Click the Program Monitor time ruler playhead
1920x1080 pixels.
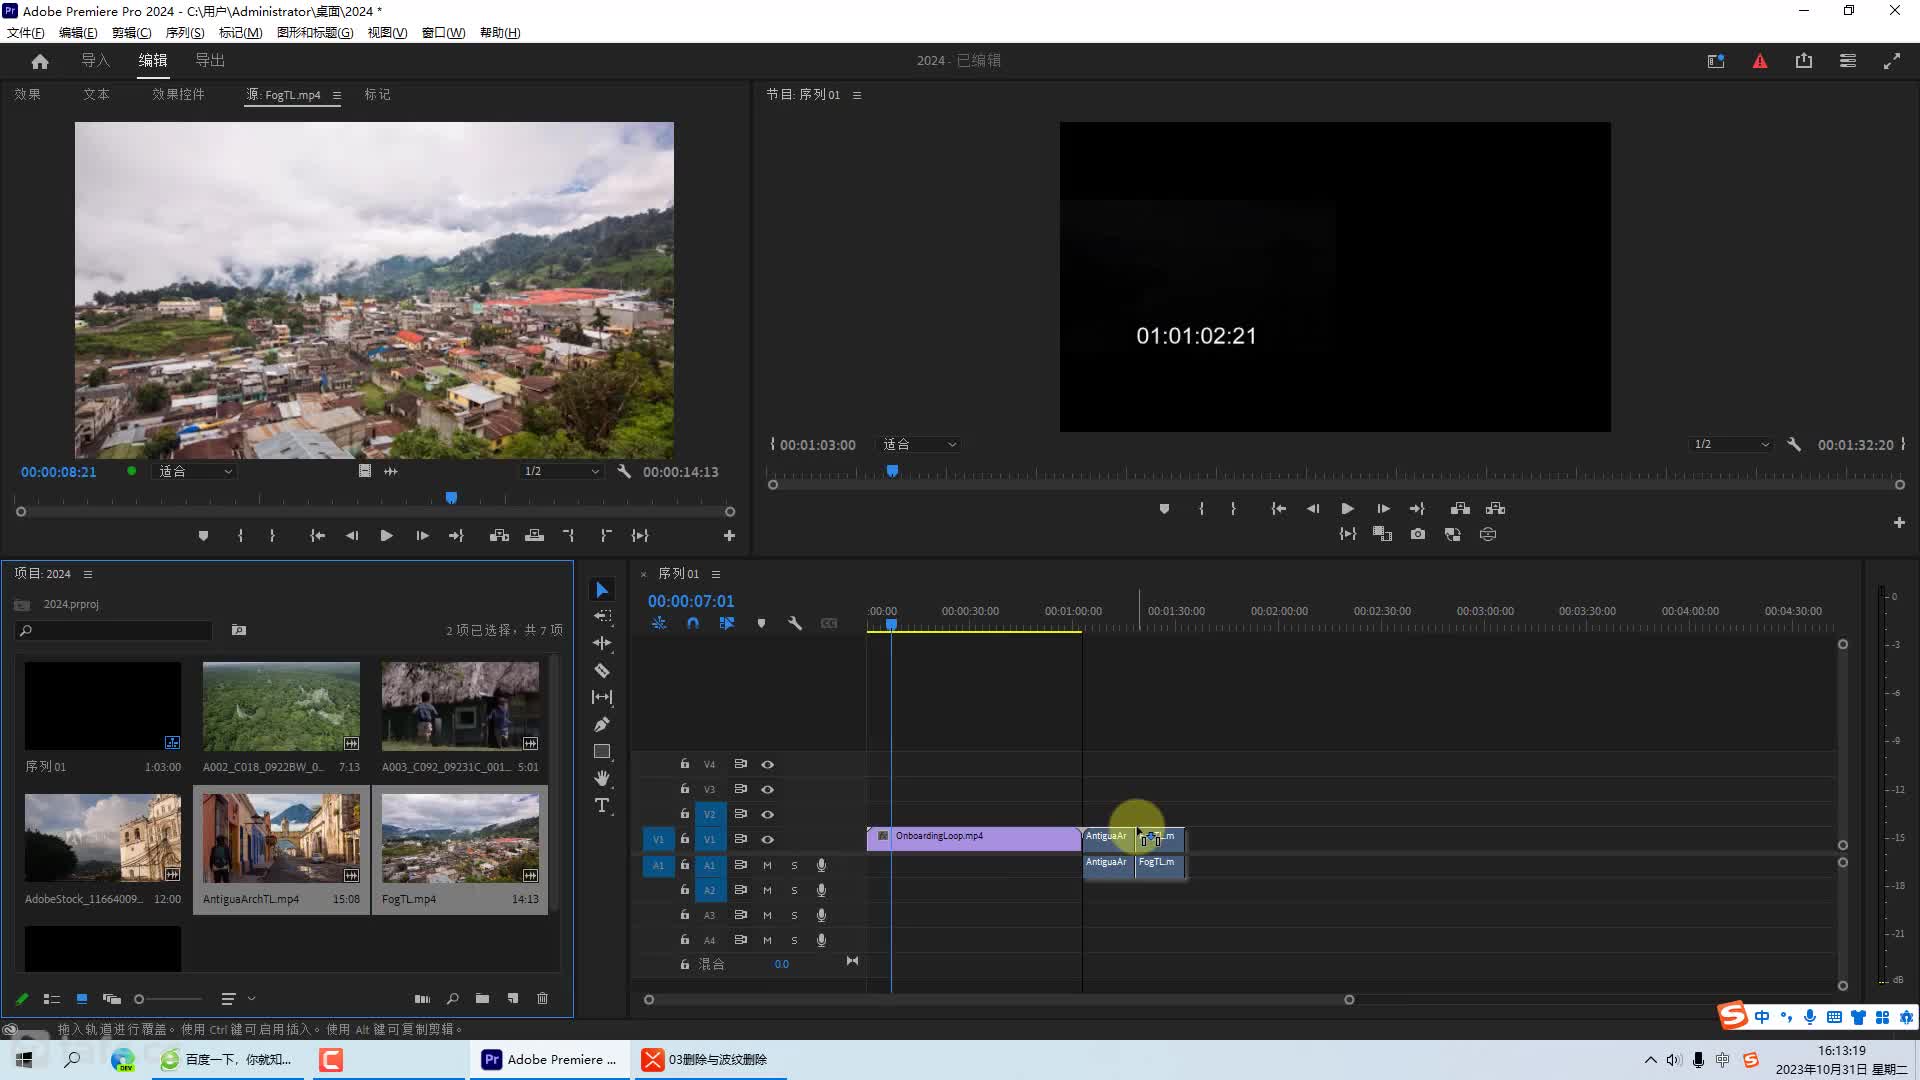click(892, 471)
